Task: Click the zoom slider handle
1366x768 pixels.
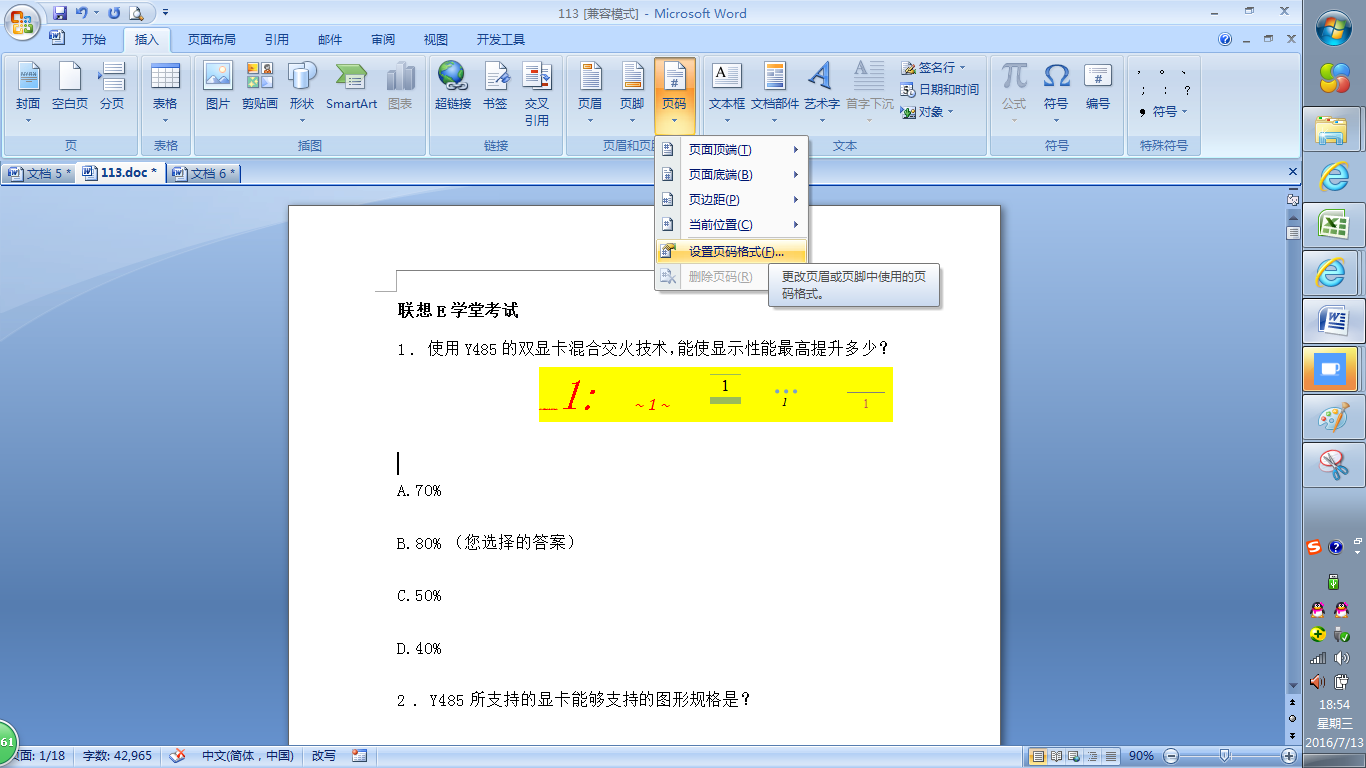Action: [x=1222, y=756]
